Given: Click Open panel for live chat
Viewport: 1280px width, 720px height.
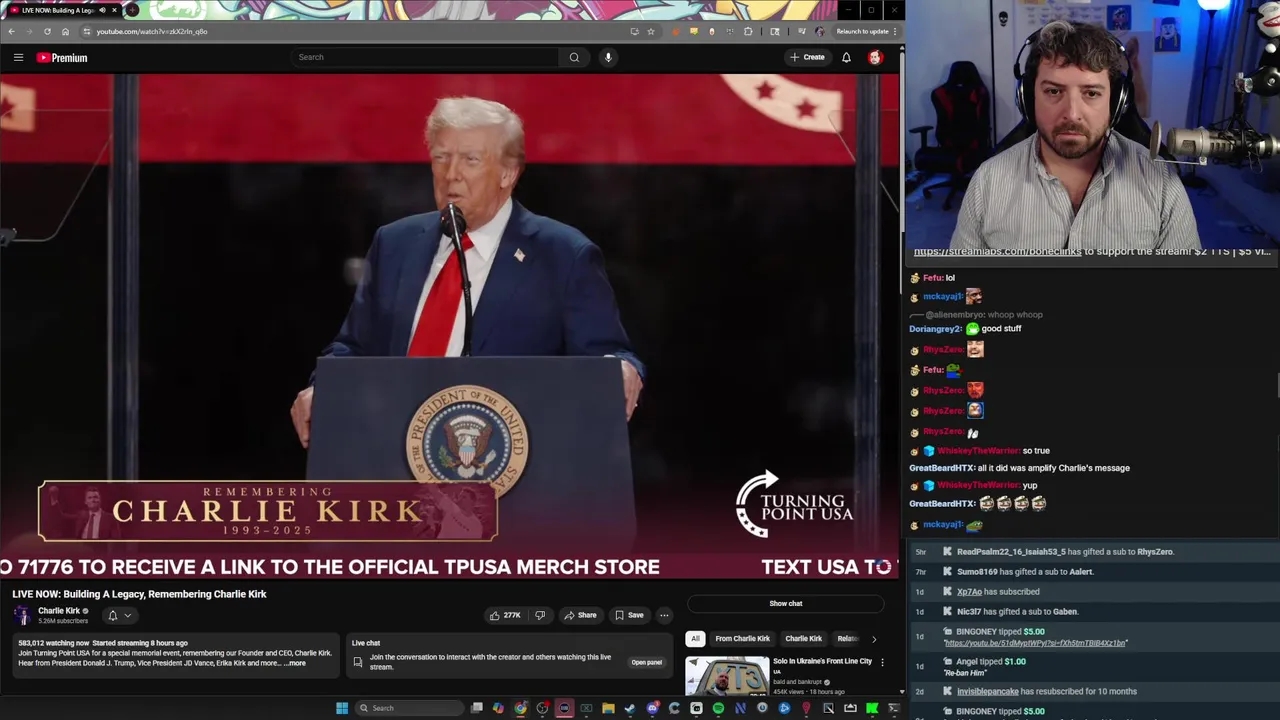Looking at the screenshot, I should [x=646, y=662].
